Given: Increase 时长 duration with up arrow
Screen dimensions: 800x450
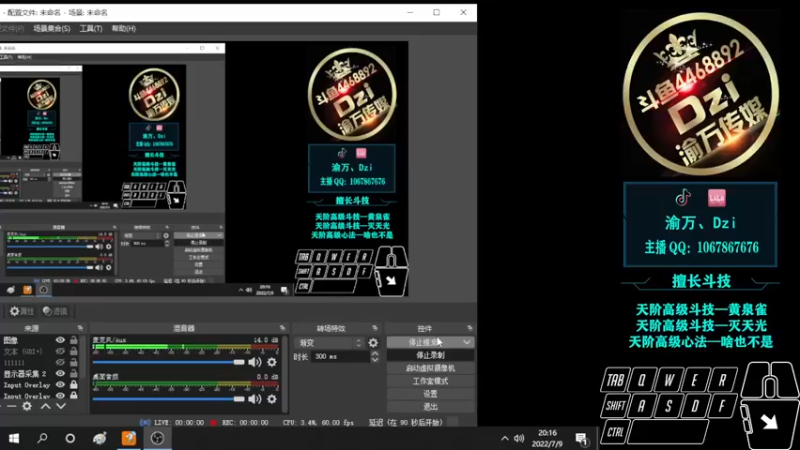Looking at the screenshot, I should [x=375, y=354].
